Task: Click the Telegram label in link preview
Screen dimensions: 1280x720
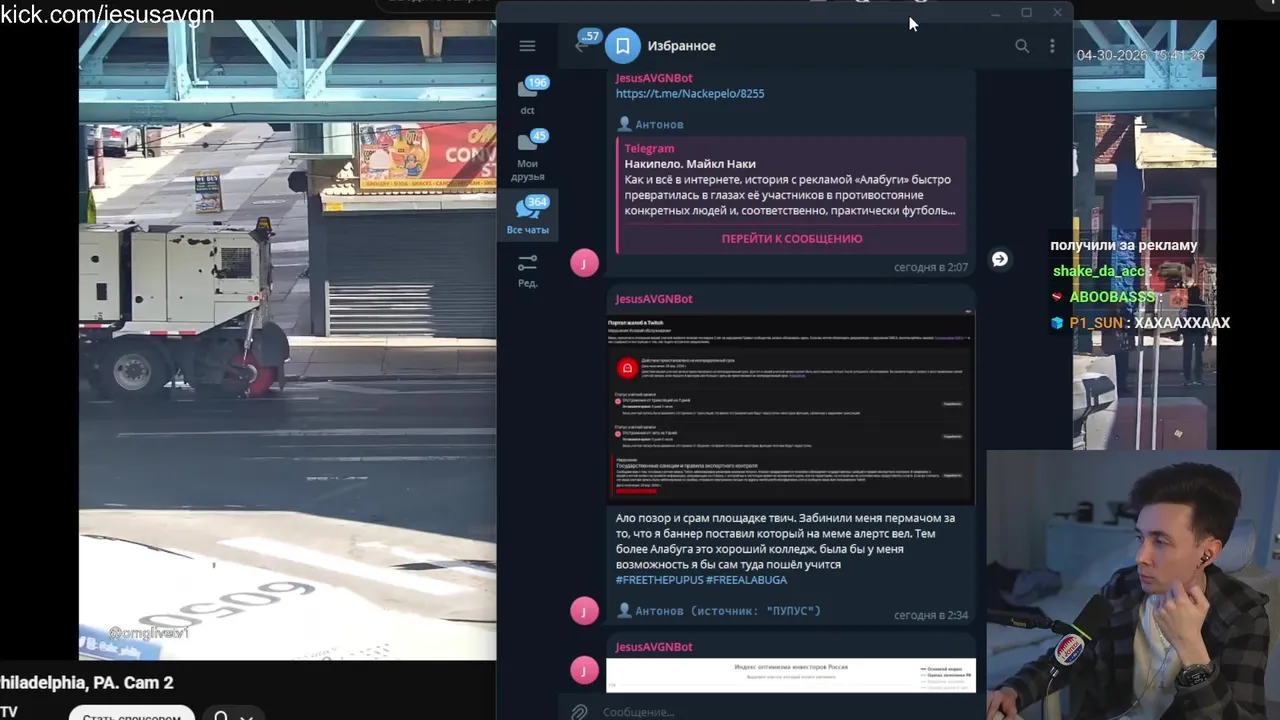Action: tap(649, 149)
